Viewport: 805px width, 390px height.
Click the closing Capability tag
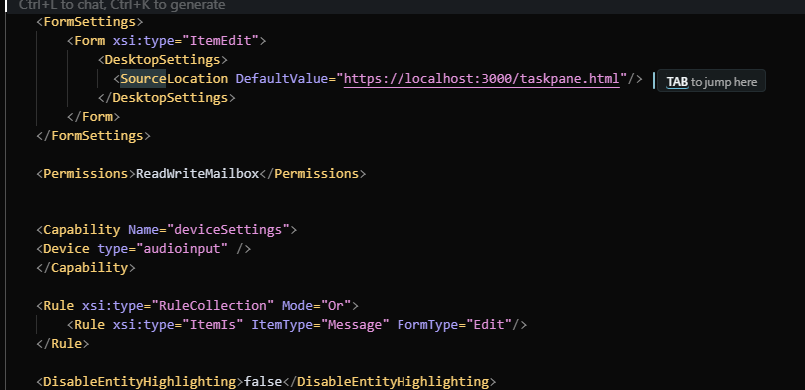86,267
